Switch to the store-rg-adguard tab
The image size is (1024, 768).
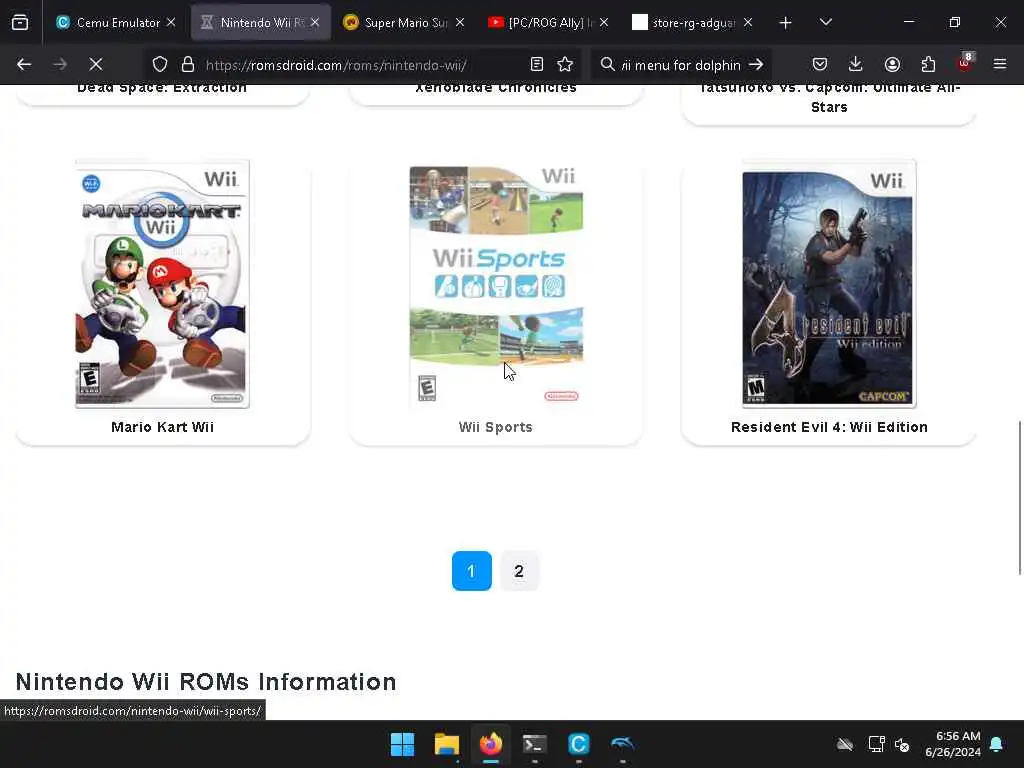point(692,22)
